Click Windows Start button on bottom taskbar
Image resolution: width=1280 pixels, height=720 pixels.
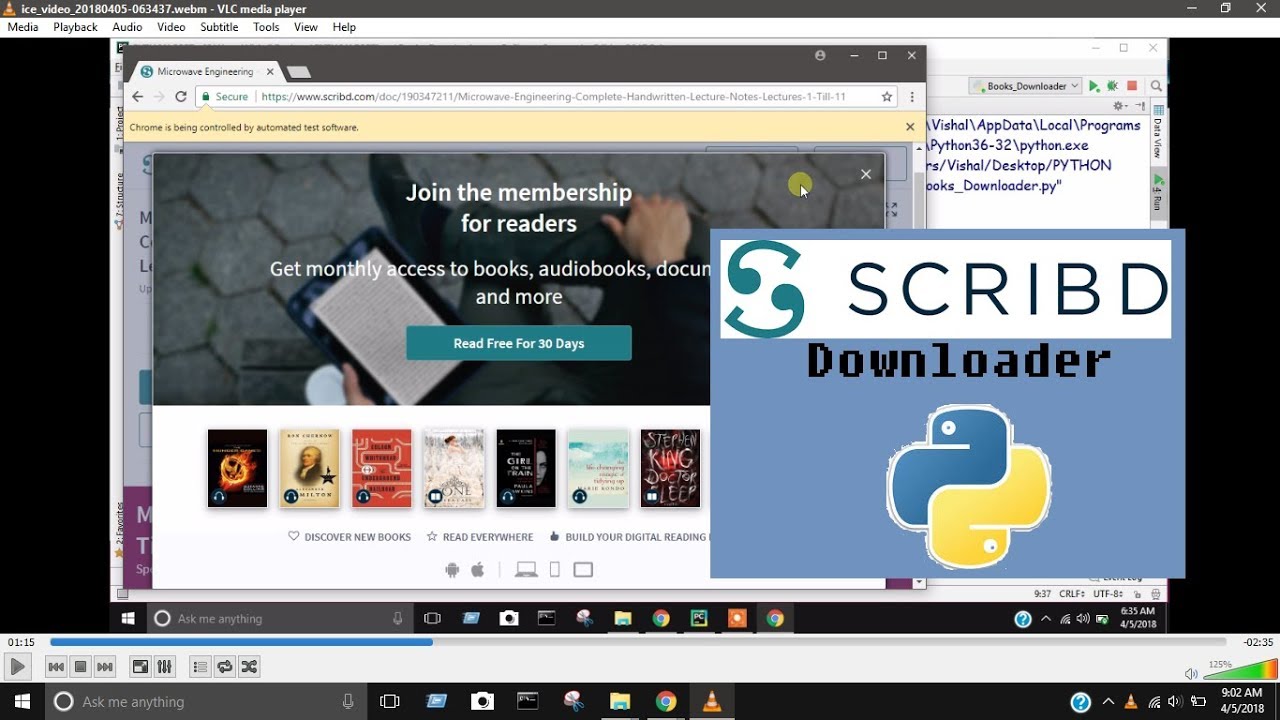click(22, 701)
